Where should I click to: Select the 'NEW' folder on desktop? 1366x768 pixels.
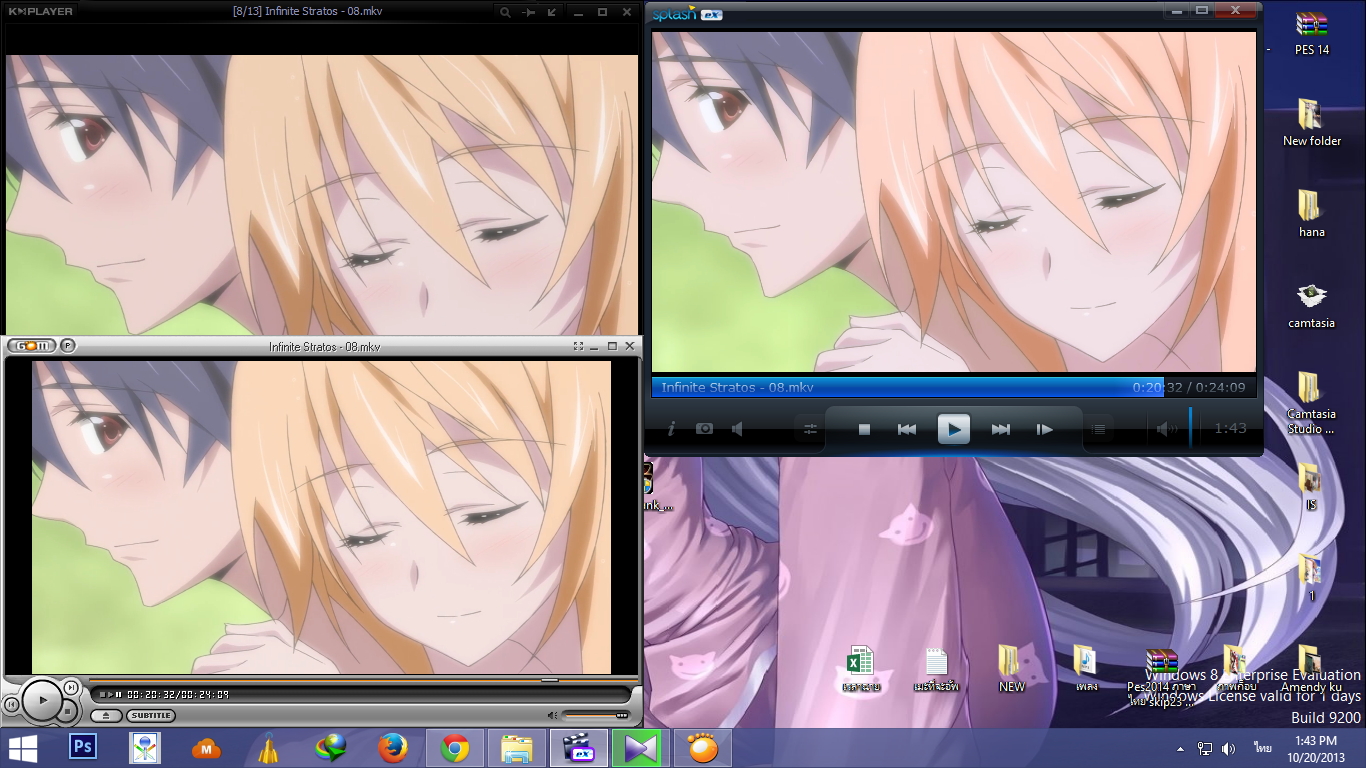coord(1011,670)
